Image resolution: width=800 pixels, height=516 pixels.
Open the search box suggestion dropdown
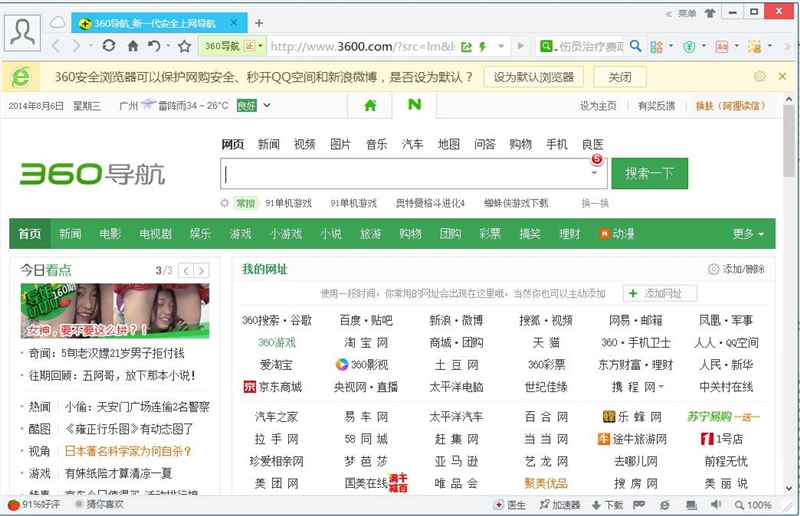[594, 173]
